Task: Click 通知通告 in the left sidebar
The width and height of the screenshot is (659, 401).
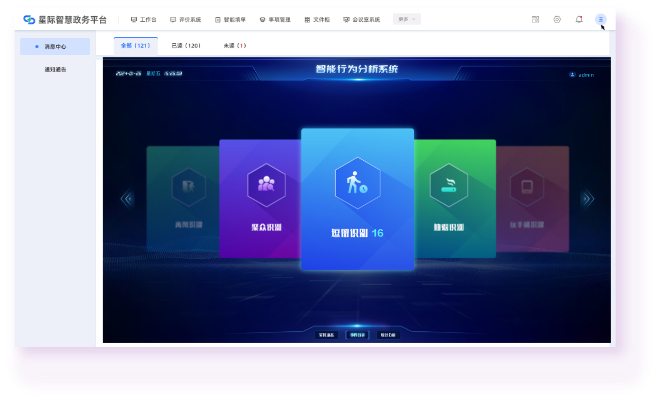Action: (x=56, y=69)
